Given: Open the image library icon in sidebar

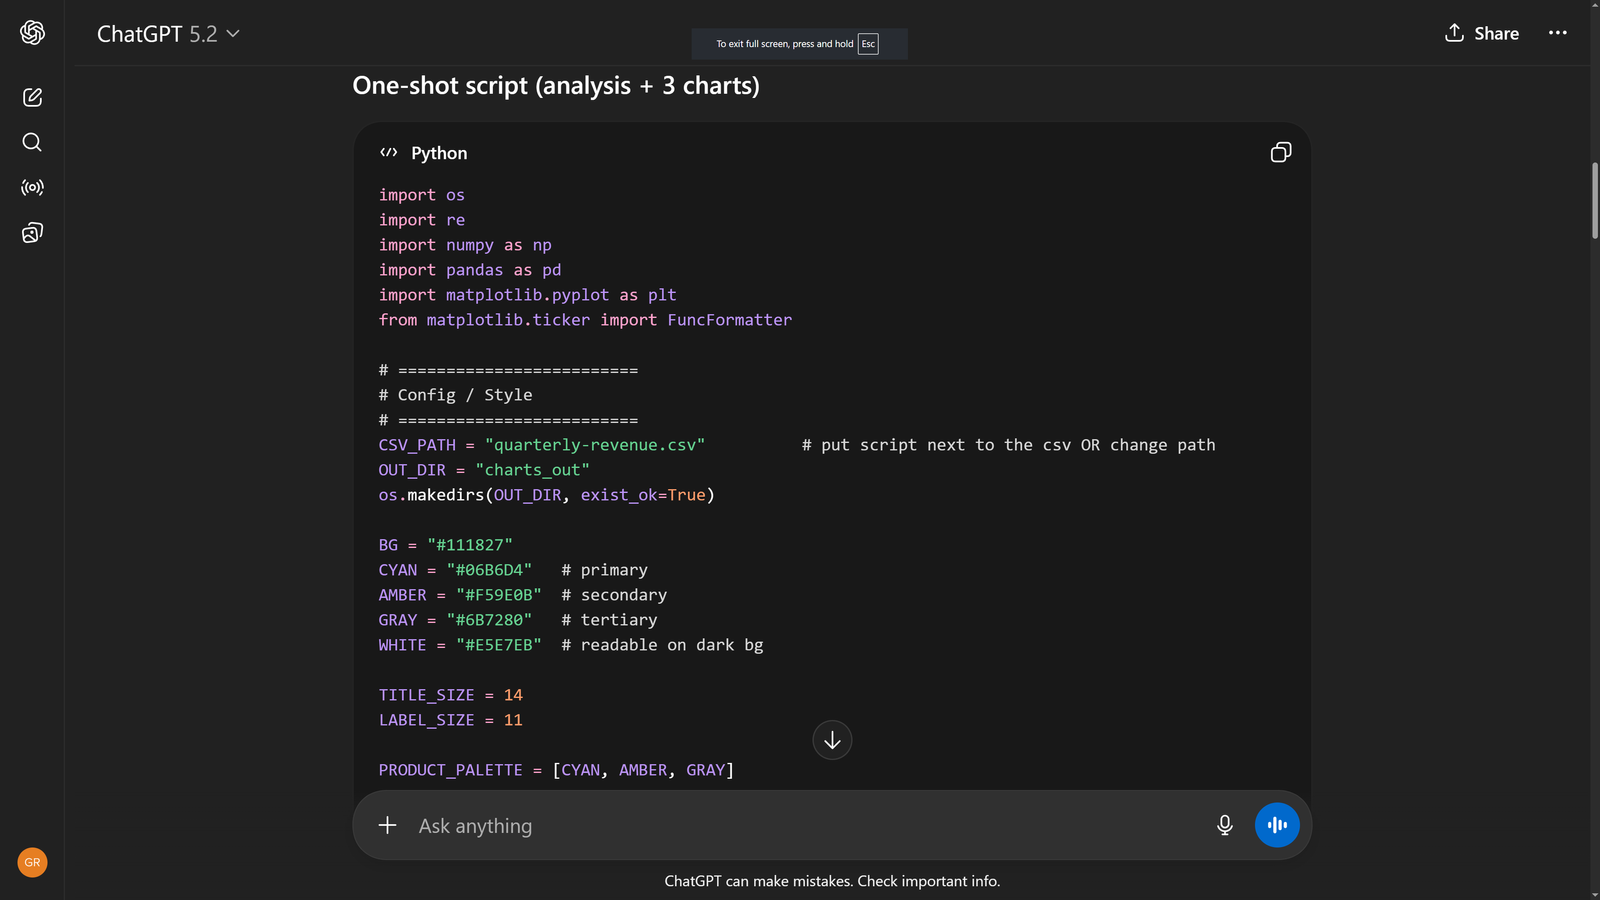Looking at the screenshot, I should (32, 232).
